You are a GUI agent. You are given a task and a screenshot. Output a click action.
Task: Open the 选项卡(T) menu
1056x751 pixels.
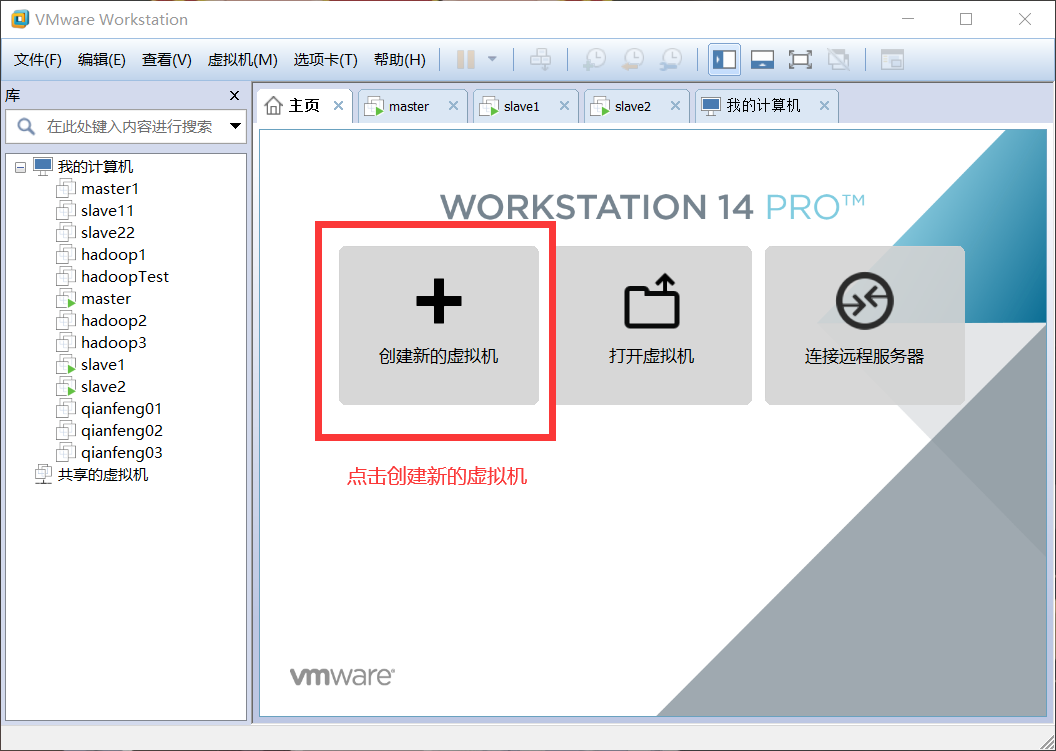[x=325, y=60]
